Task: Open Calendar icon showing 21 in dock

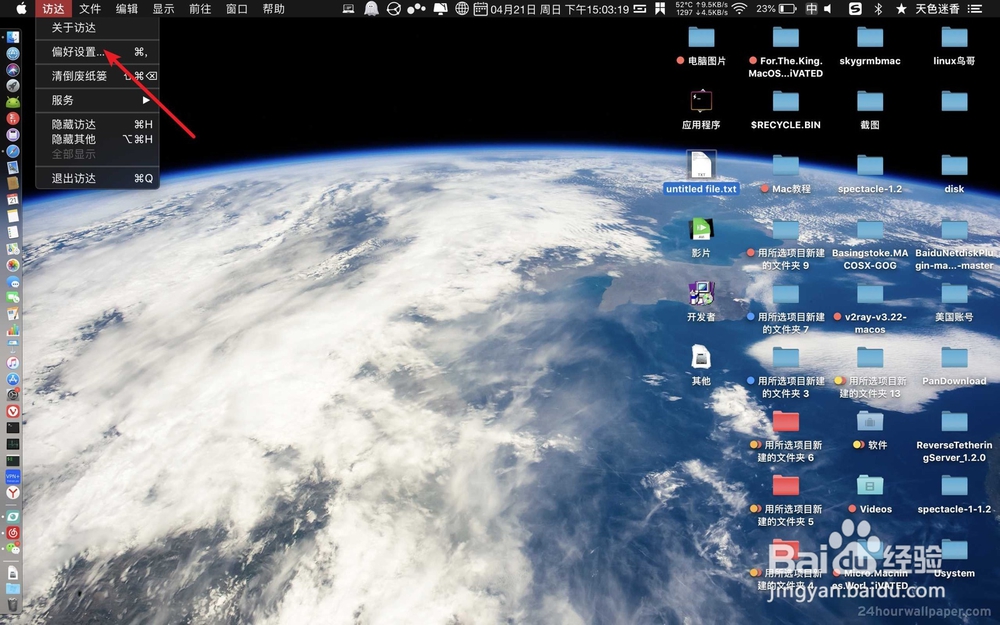Action: click(x=13, y=200)
